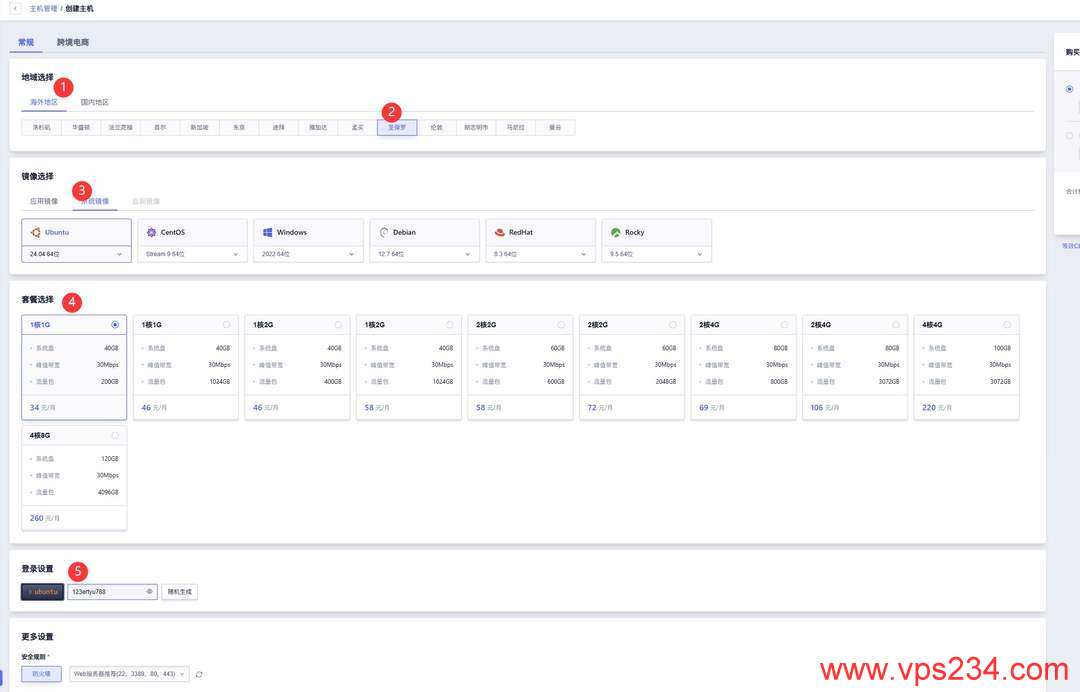Choose the 220 元/月 4核4G plan radio
1080x692 pixels.
coord(1007,325)
